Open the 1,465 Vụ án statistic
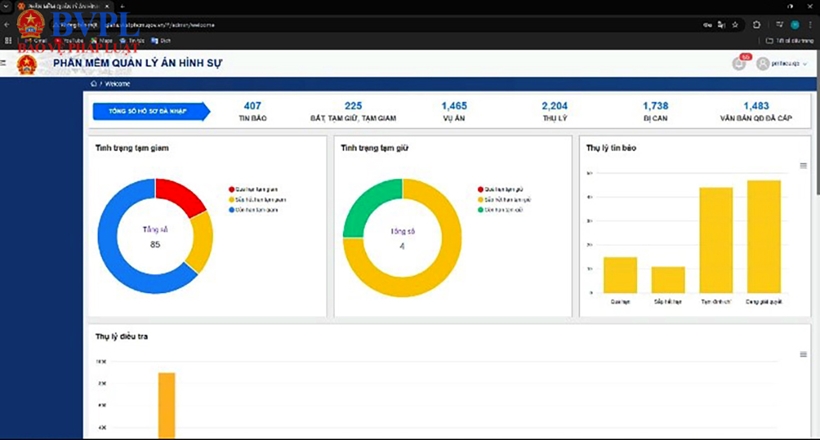This screenshot has width=820, height=440. (454, 111)
